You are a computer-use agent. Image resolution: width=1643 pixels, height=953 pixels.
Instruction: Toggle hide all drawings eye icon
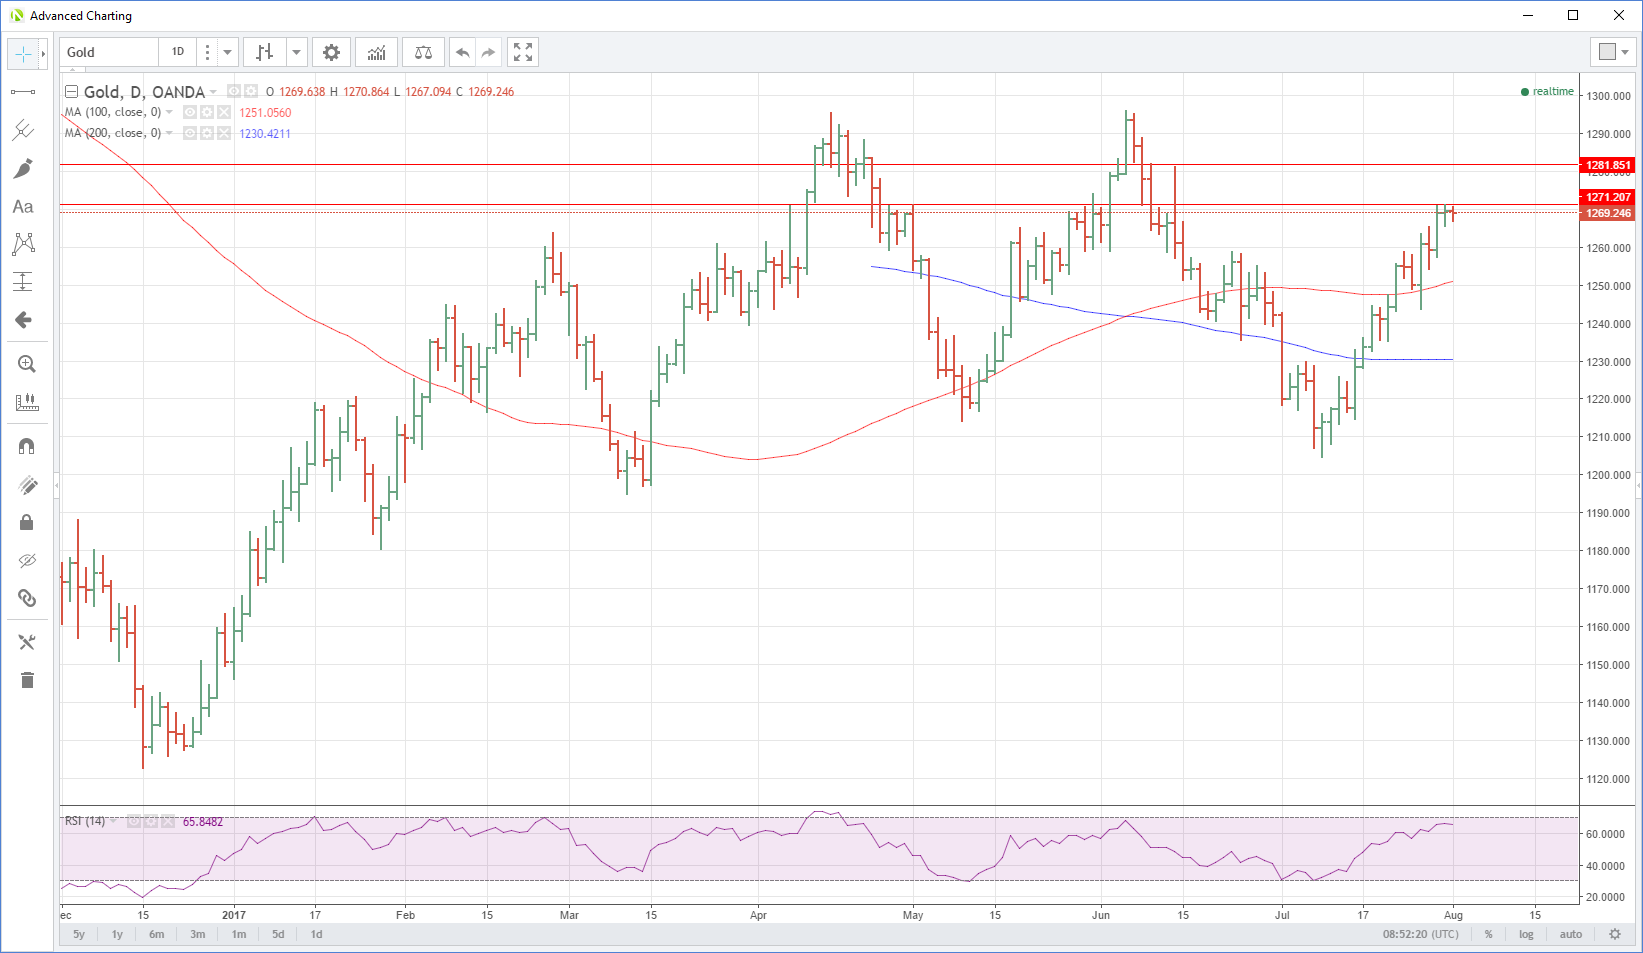(x=27, y=561)
